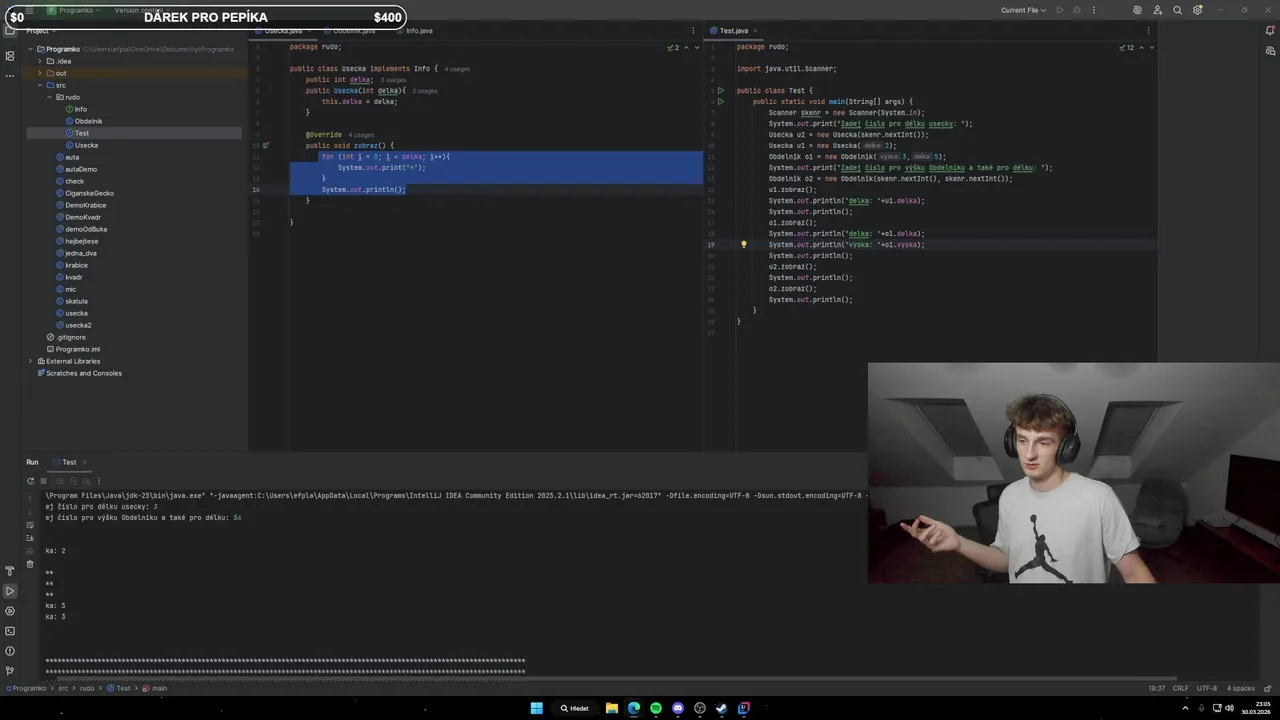The width and height of the screenshot is (1280, 720).
Task: Open the Windows Start menu
Action: (537, 708)
